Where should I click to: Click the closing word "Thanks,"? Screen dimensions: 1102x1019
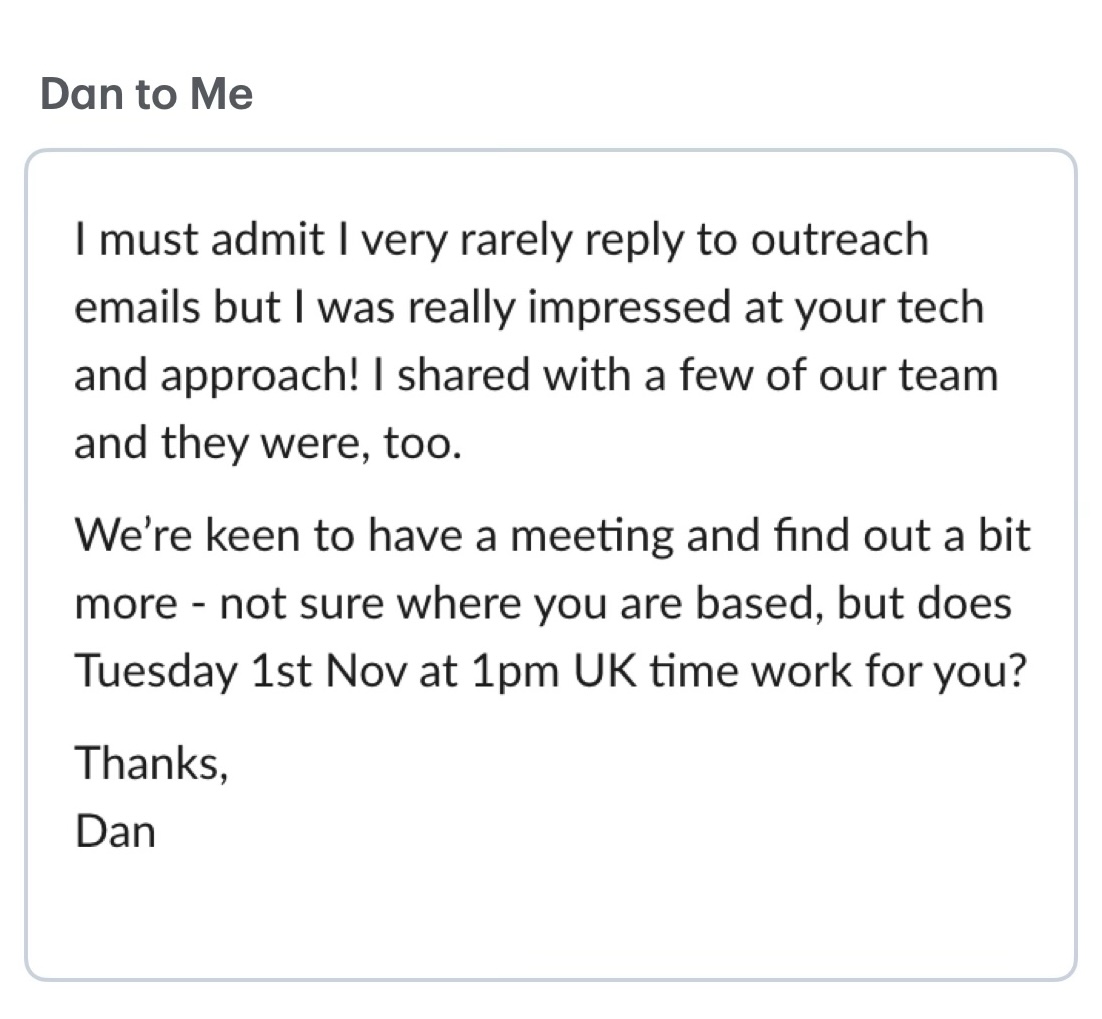point(151,764)
